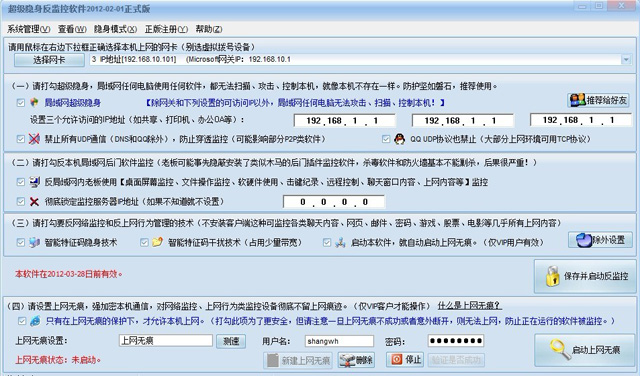Click the 测速 button
640x376 pixels.
pos(231,341)
